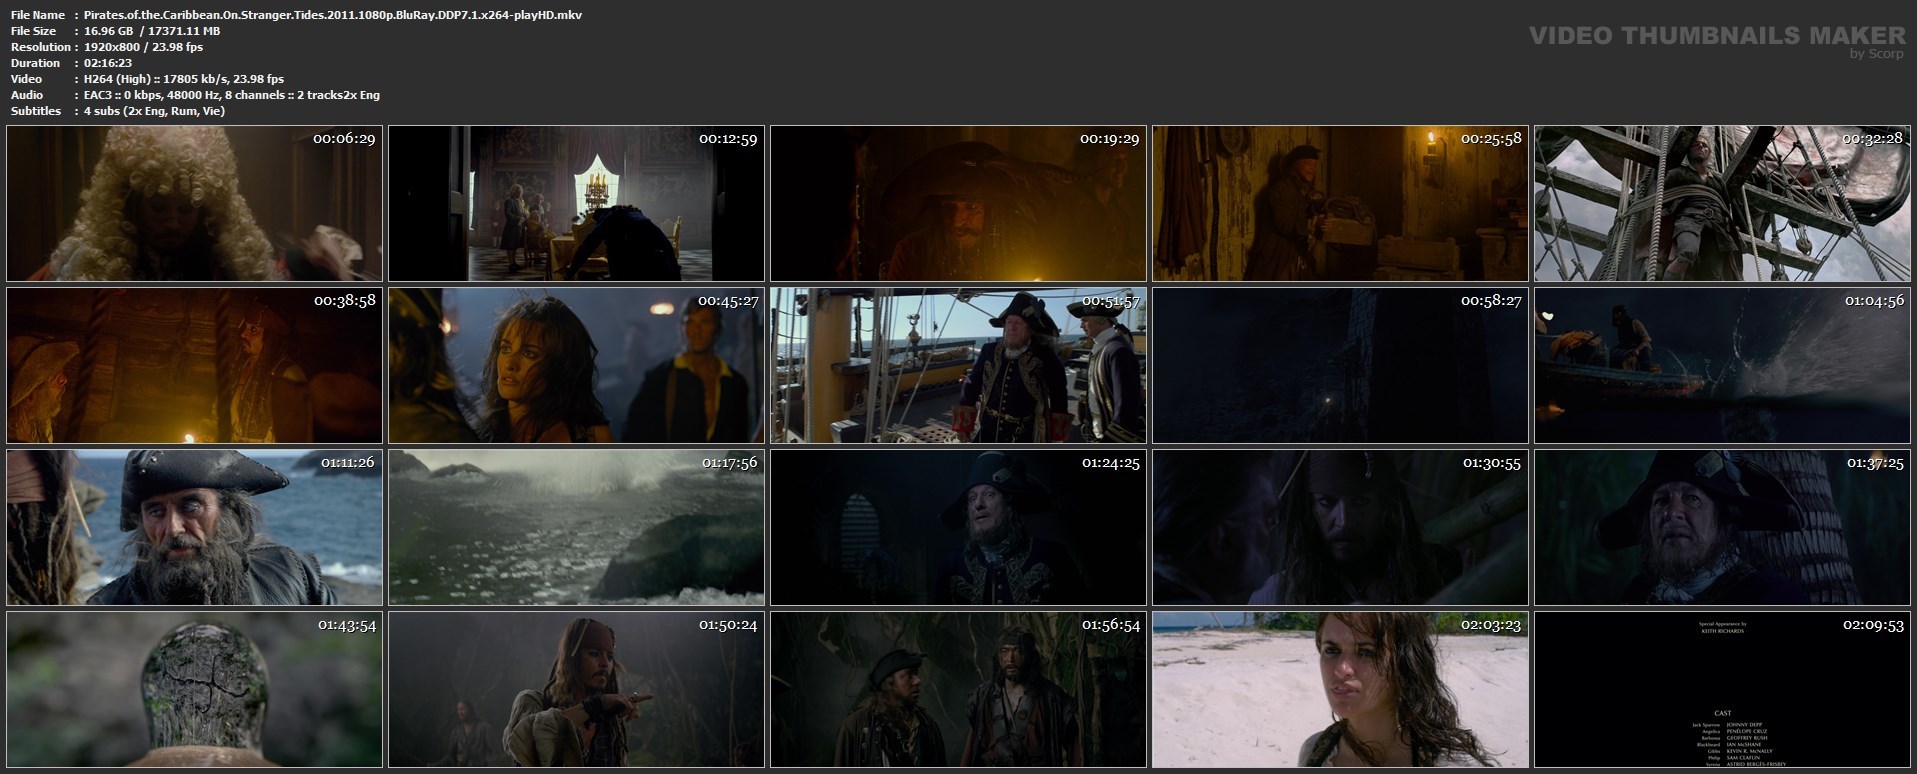
Task: Select the thumbnail at 00:12:59
Action: 576,203
